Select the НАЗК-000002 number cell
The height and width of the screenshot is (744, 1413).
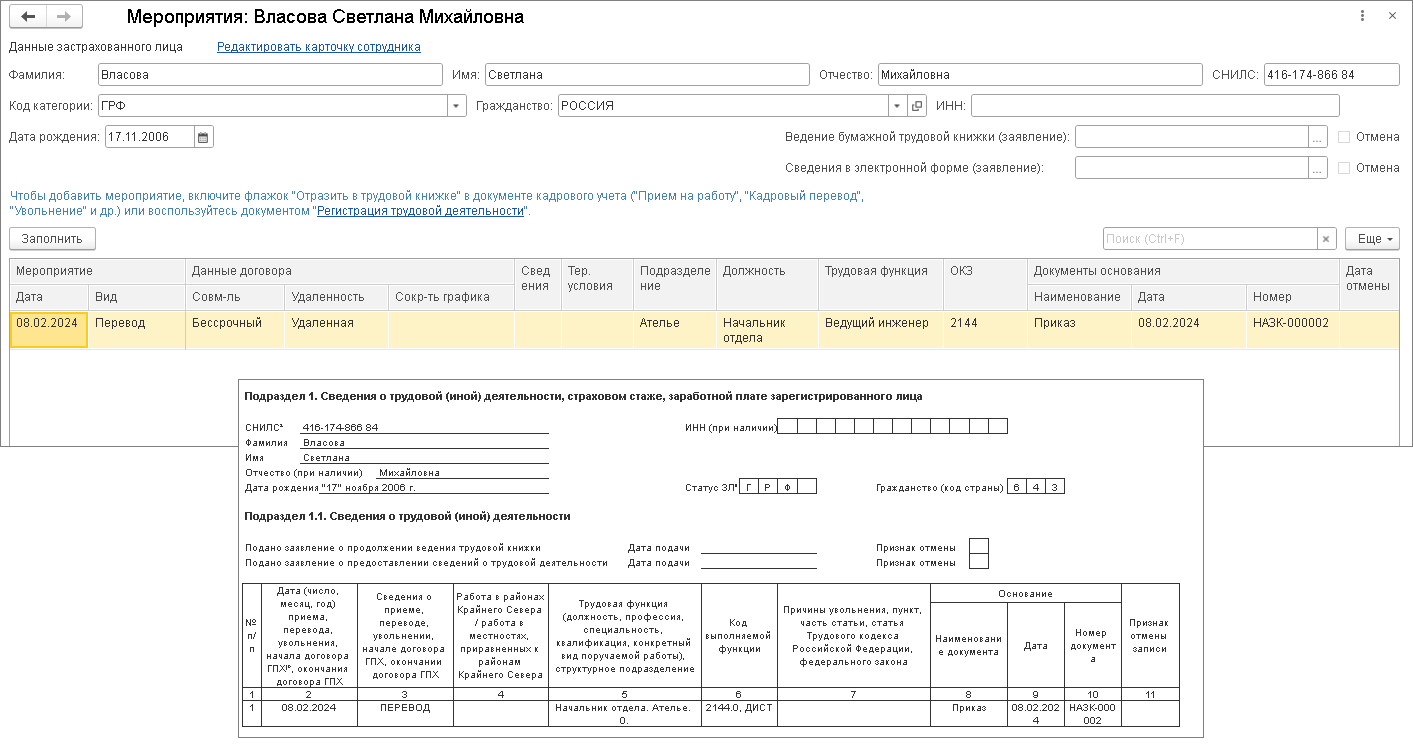[x=1292, y=330]
